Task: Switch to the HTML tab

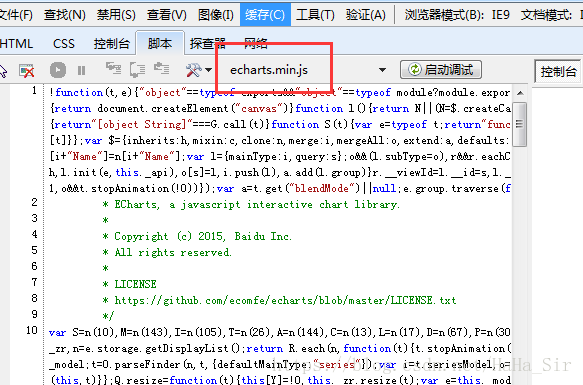Action: 16,44
